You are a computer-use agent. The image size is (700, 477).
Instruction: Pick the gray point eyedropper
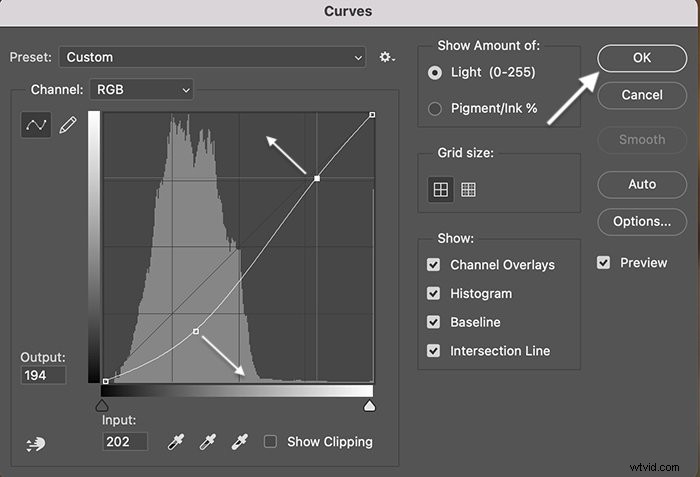(x=208, y=442)
